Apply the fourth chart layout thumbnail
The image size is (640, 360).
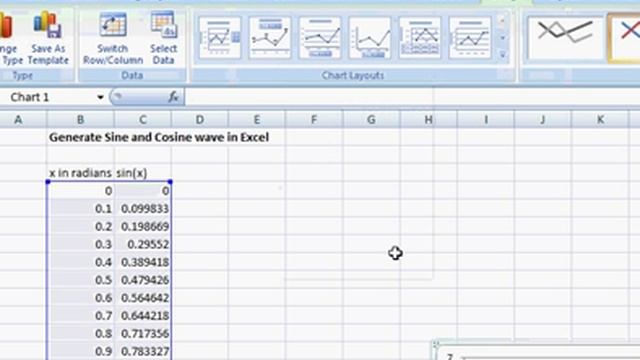click(x=370, y=38)
